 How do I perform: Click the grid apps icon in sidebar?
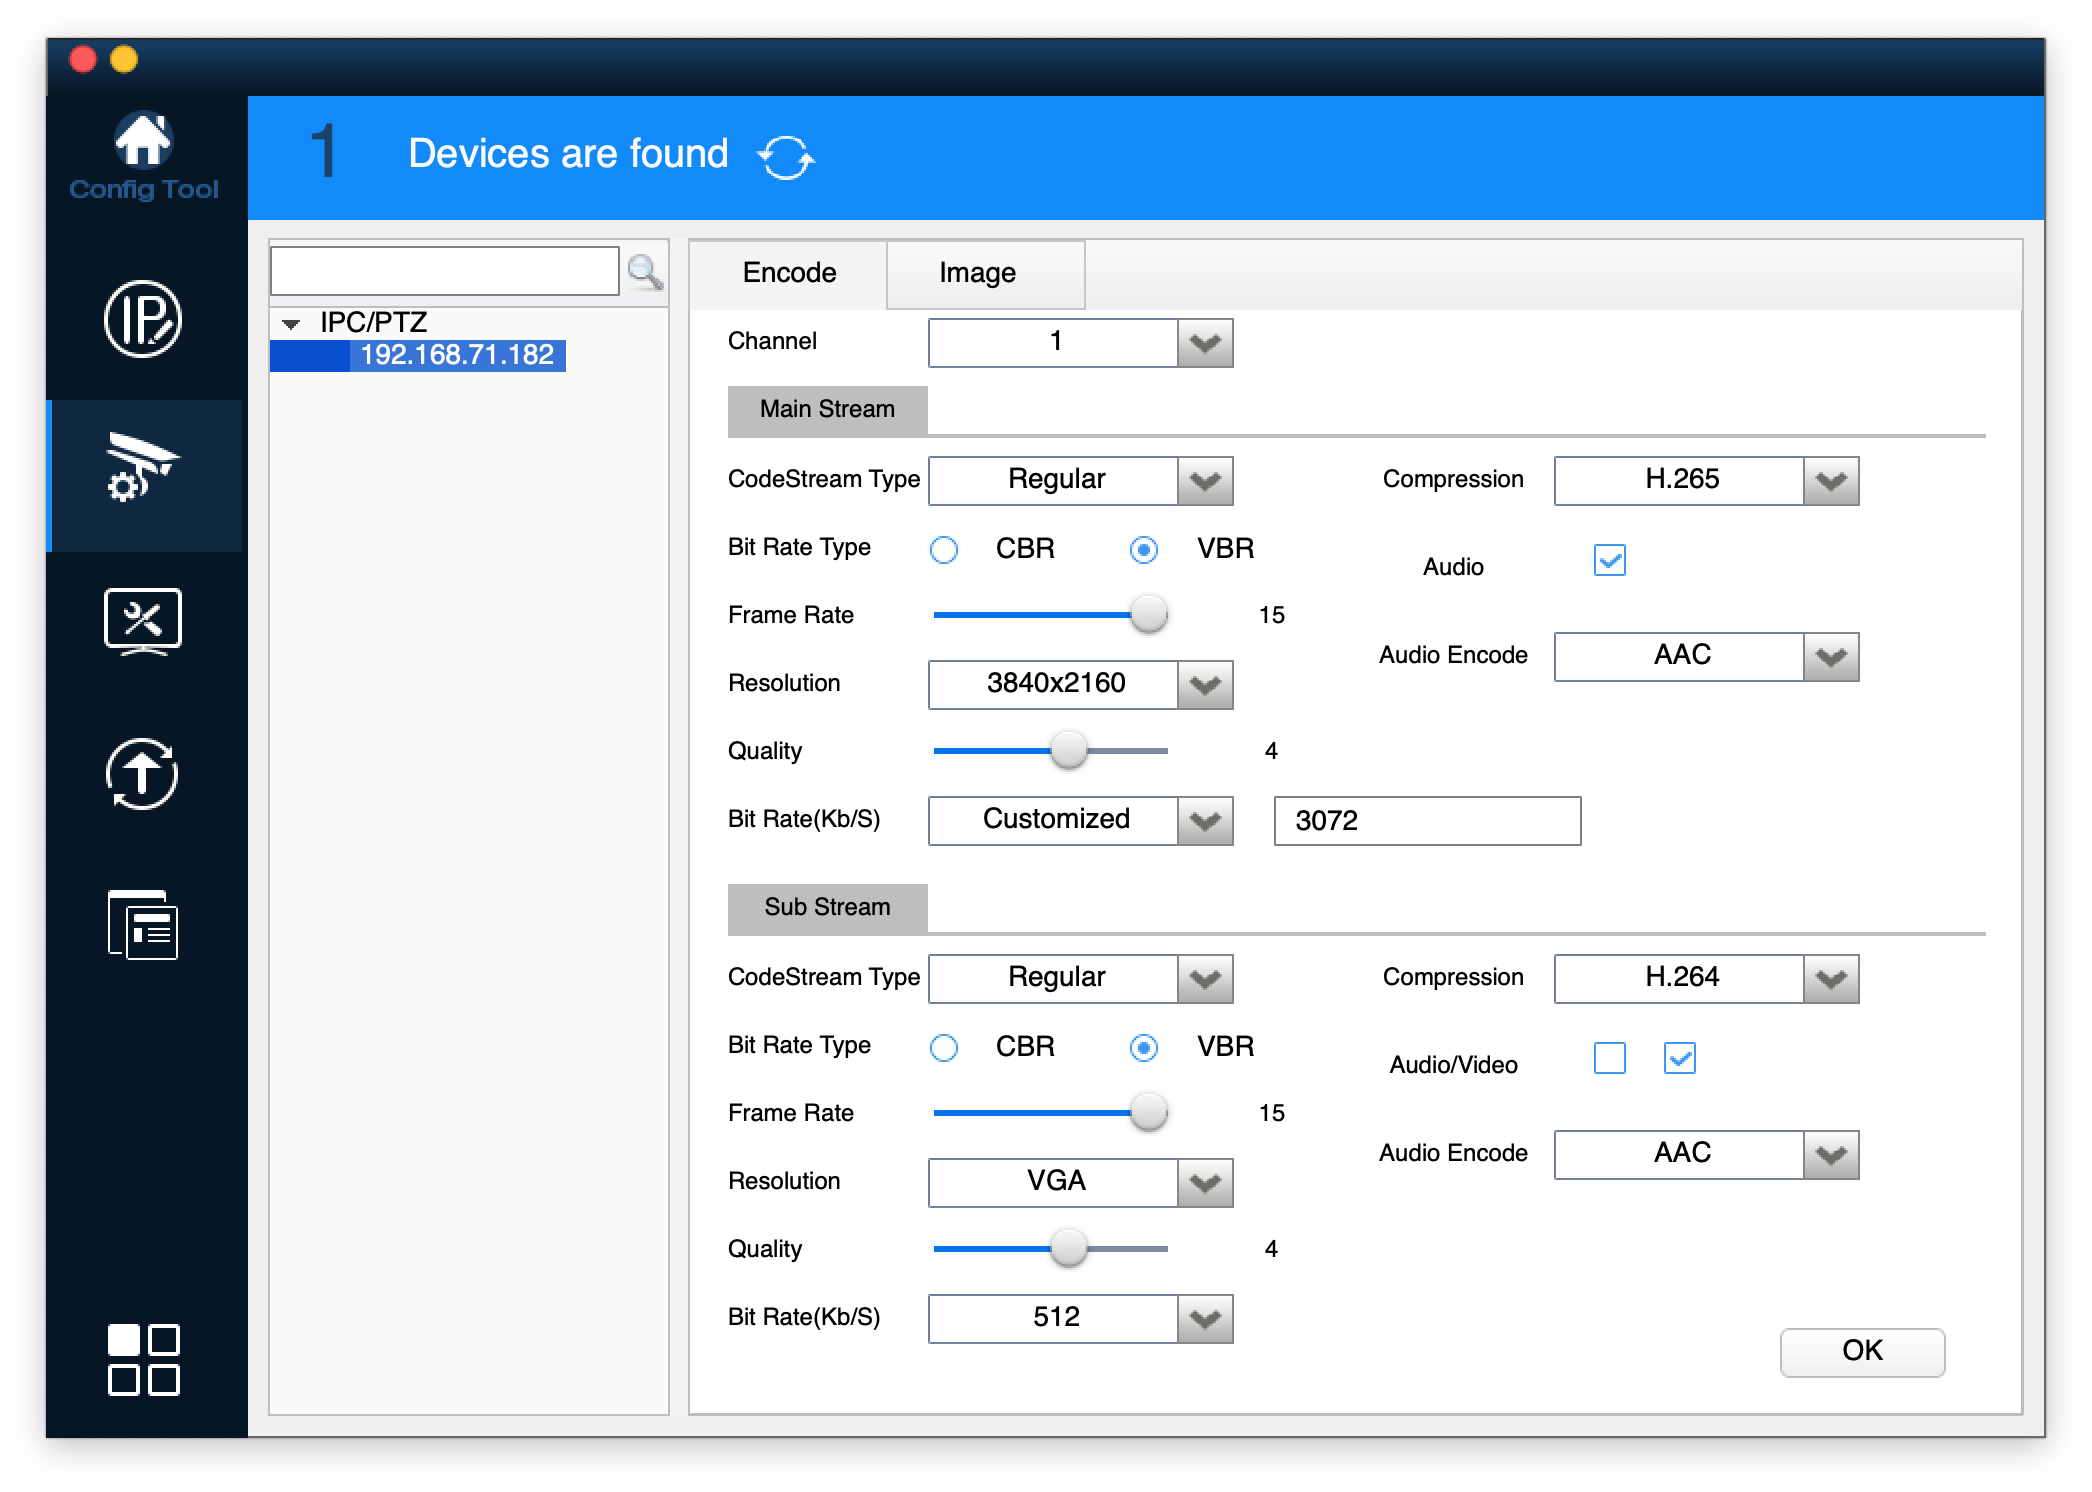(x=143, y=1359)
